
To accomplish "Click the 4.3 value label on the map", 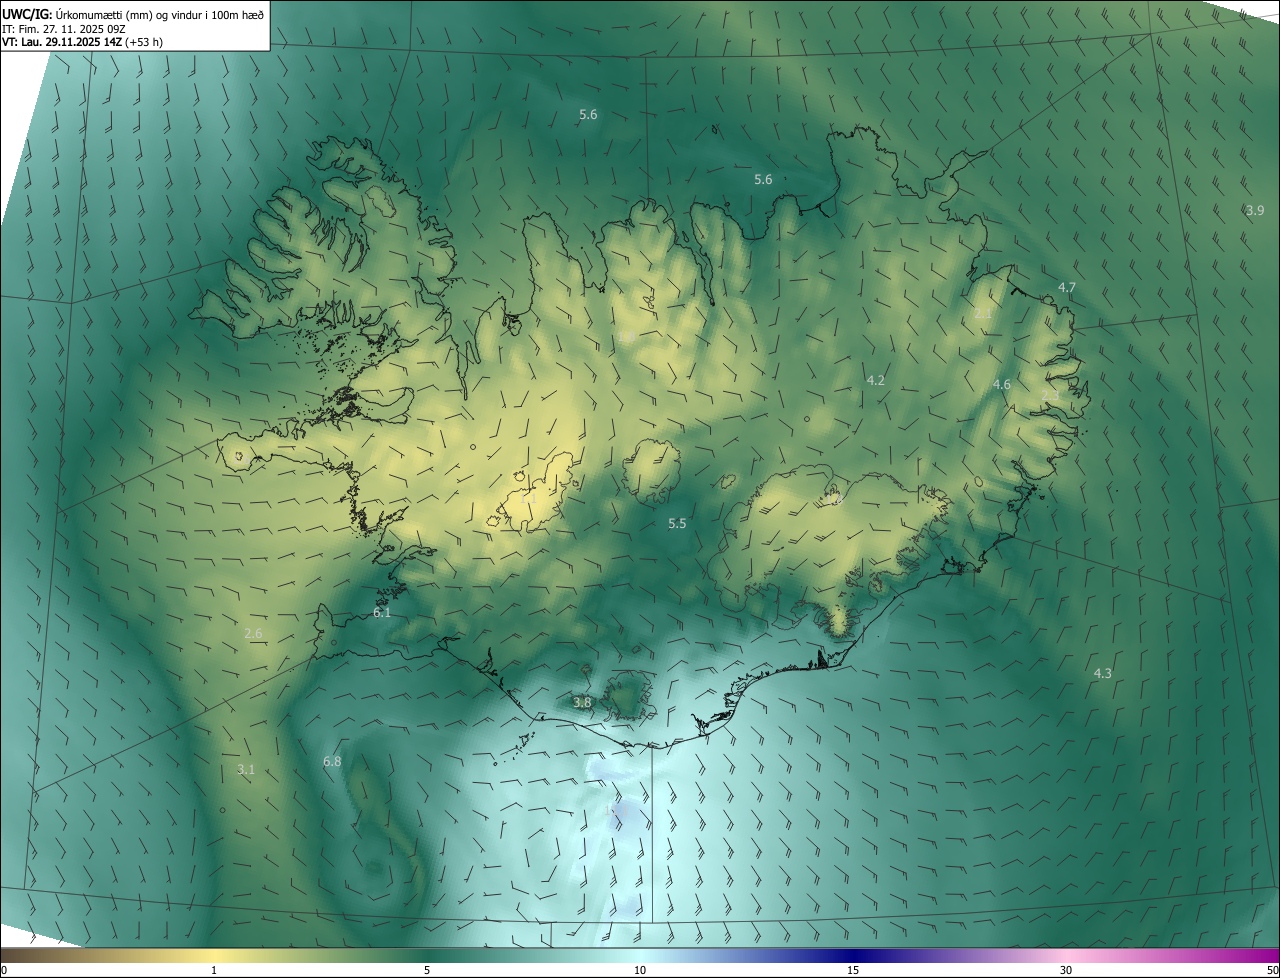I will [x=1102, y=673].
